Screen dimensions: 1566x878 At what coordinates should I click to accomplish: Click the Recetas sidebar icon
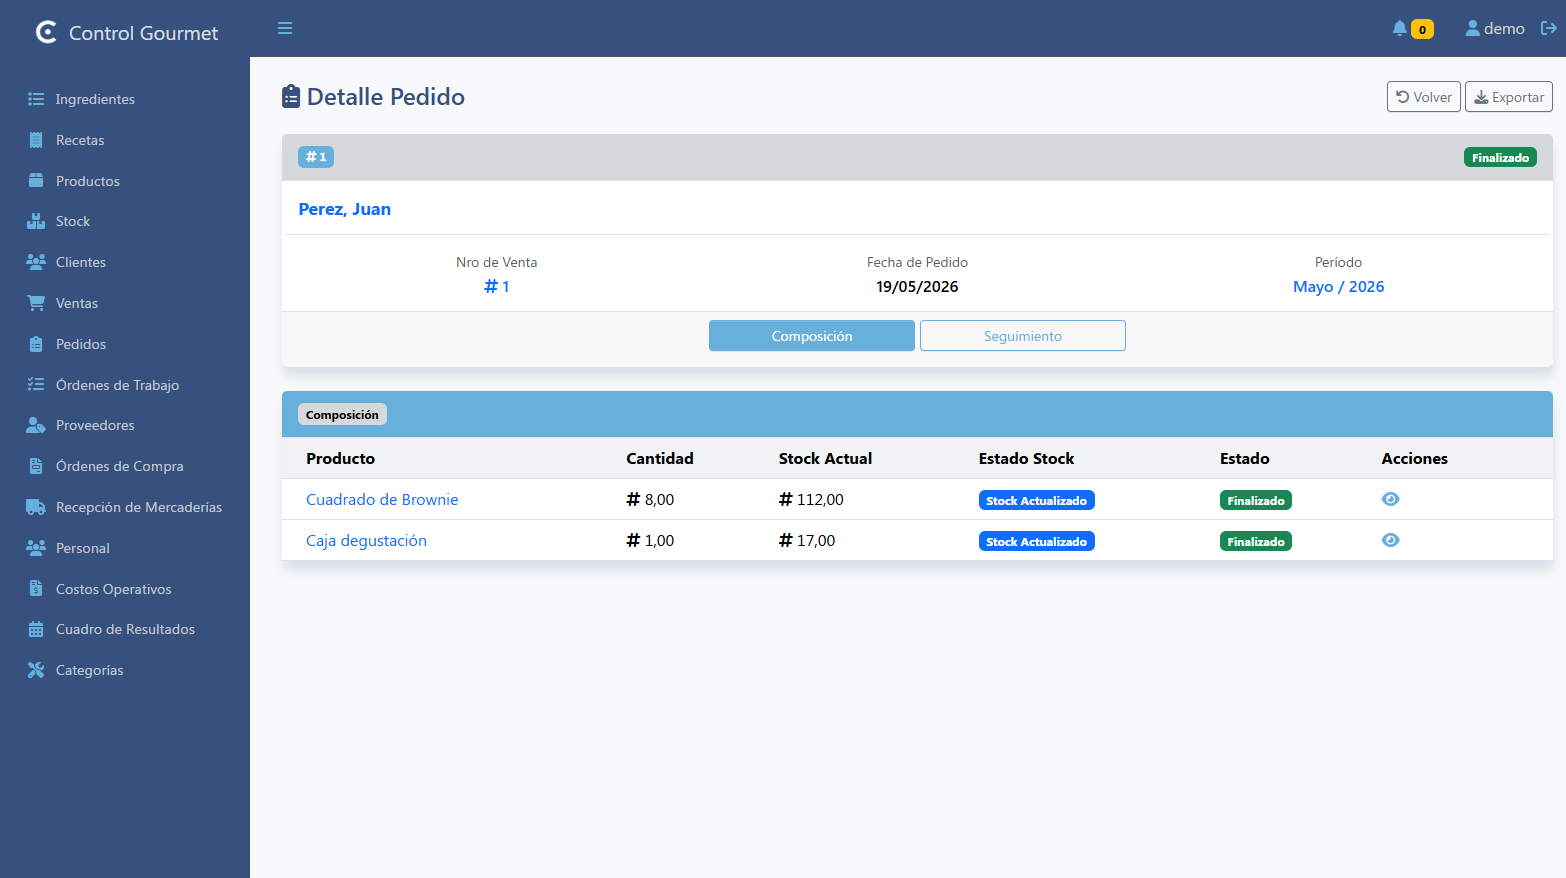pos(36,140)
